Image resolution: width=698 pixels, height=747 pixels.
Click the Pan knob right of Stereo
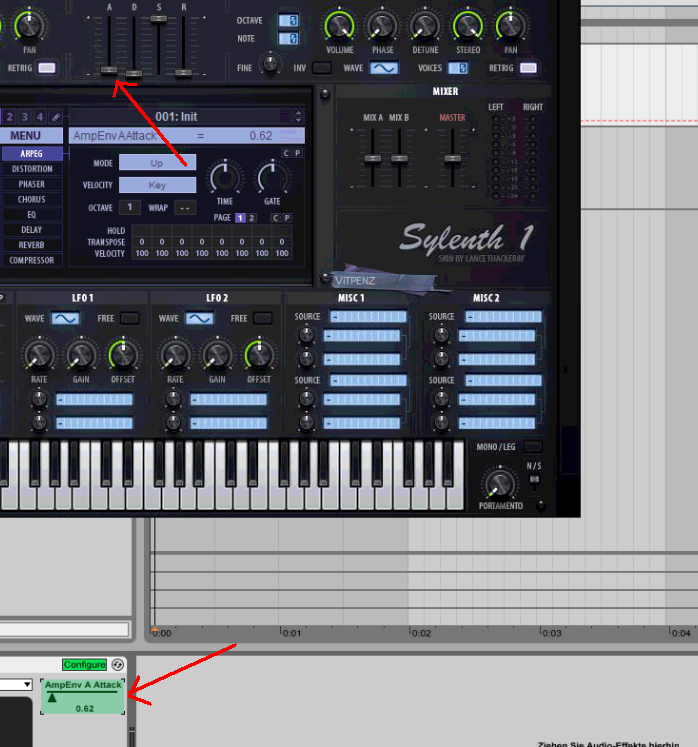[x=510, y=26]
